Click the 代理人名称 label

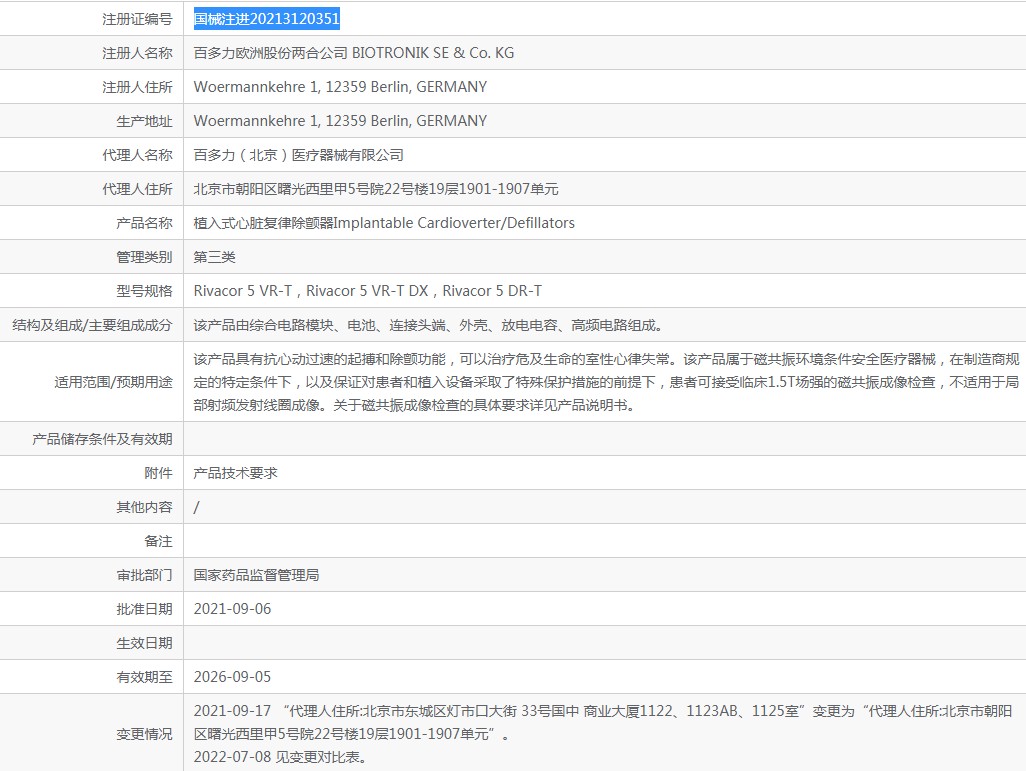click(137, 155)
